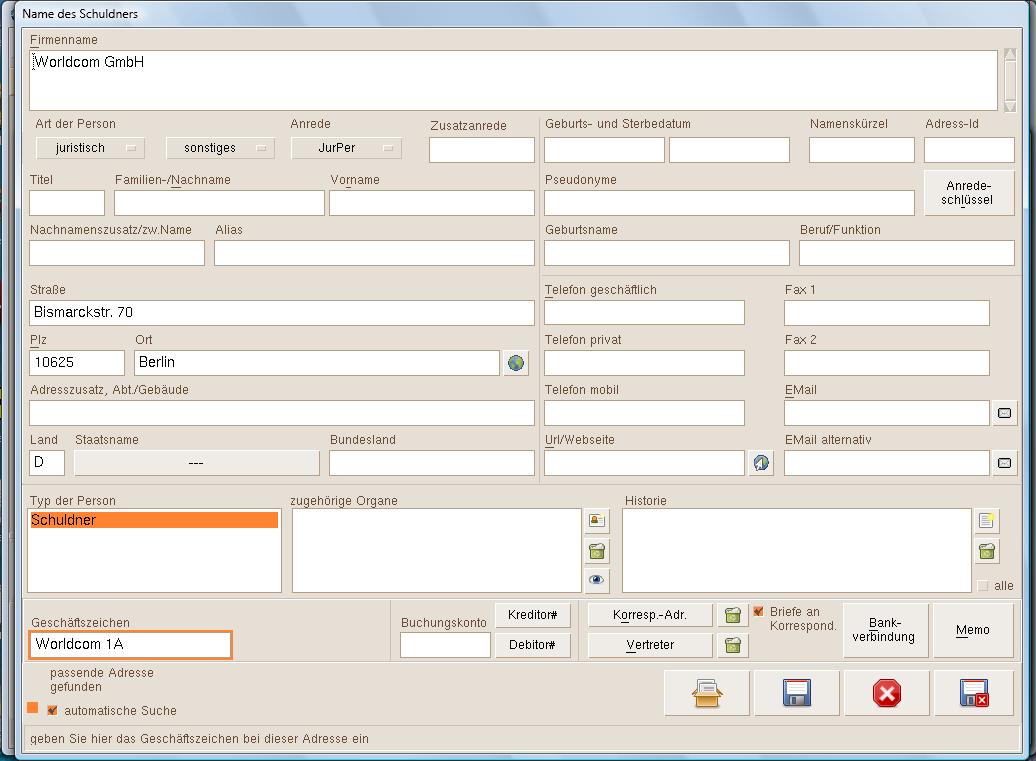Open the Url/Webseite browser icon
The image size is (1036, 761).
761,463
